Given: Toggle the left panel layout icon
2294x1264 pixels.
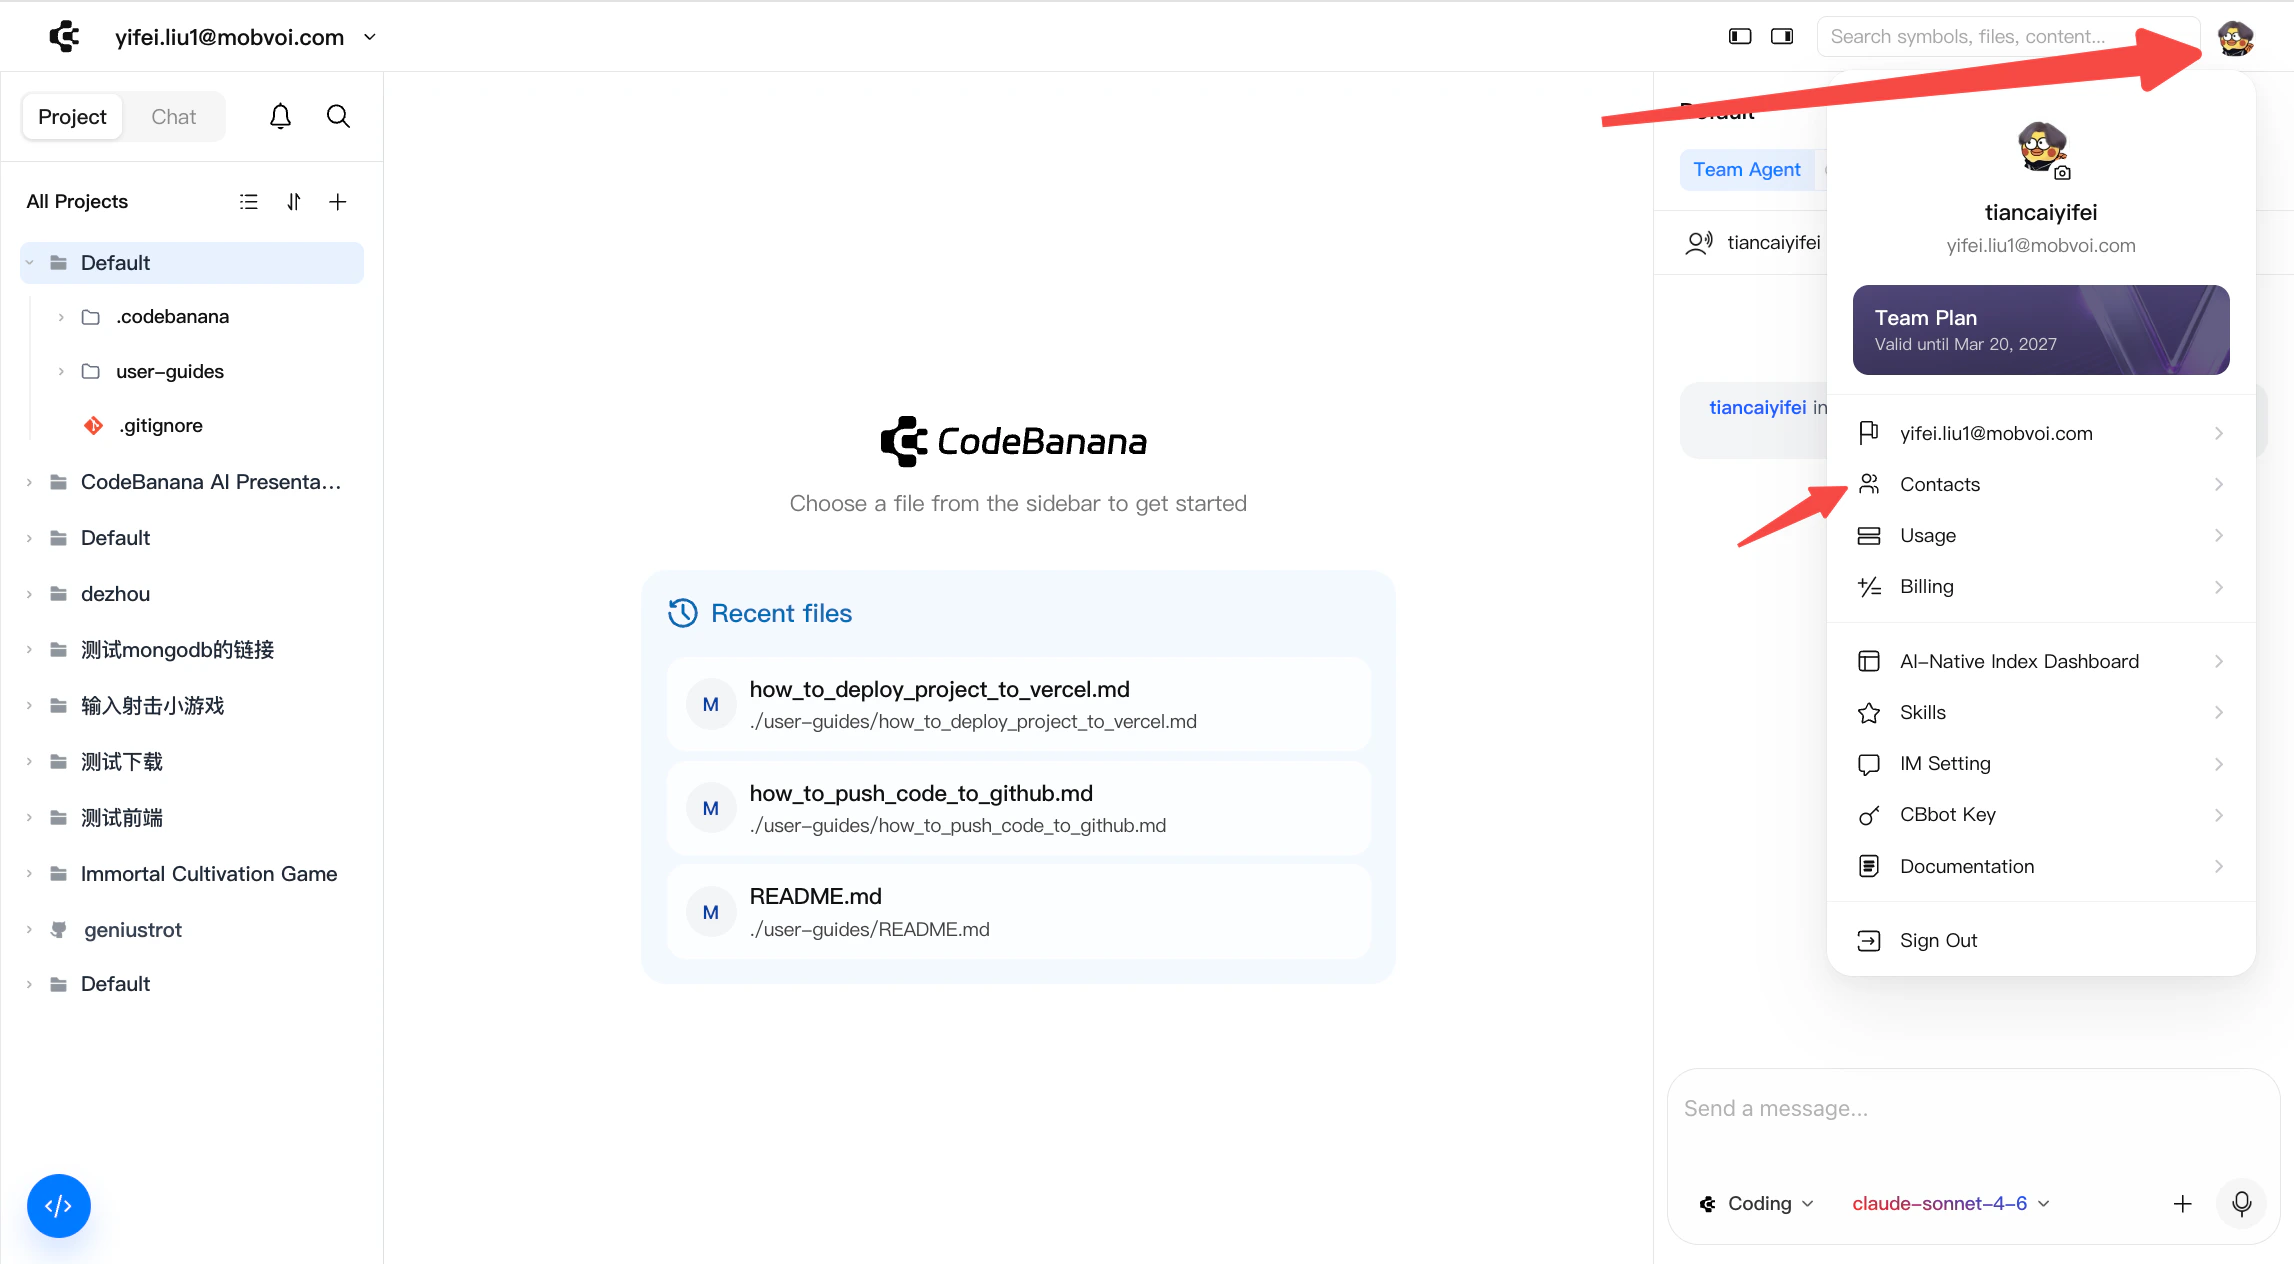Looking at the screenshot, I should [x=1740, y=37].
